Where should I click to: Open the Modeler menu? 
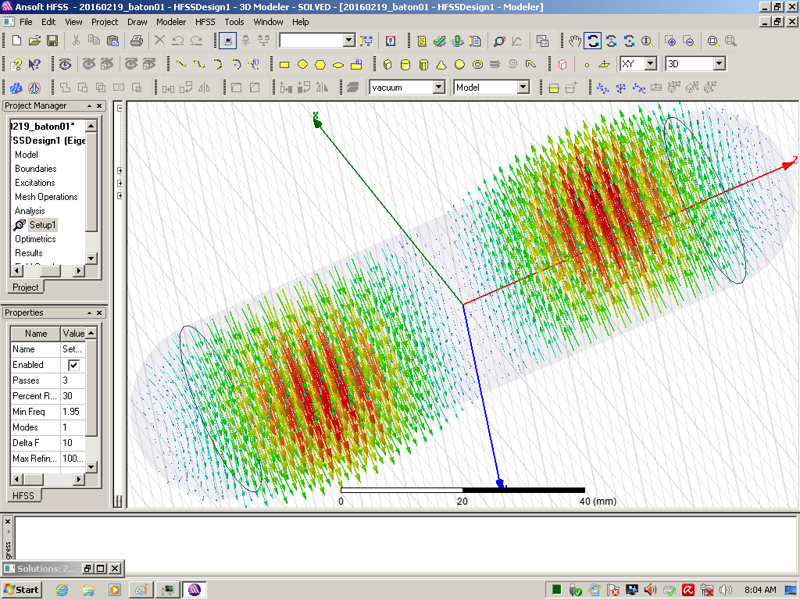pos(171,21)
